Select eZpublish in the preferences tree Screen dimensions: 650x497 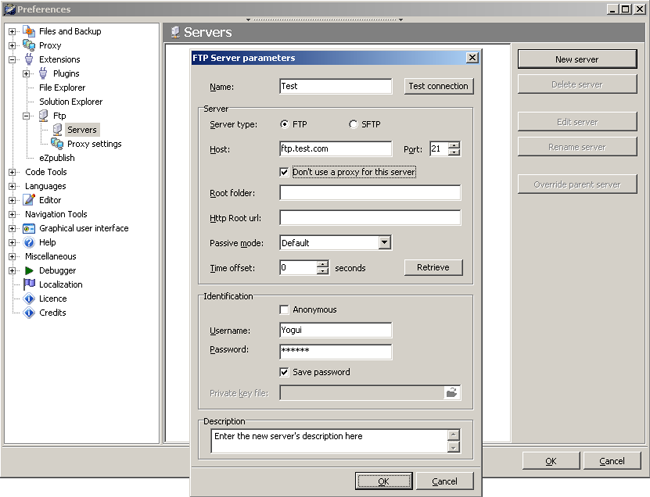(x=57, y=158)
